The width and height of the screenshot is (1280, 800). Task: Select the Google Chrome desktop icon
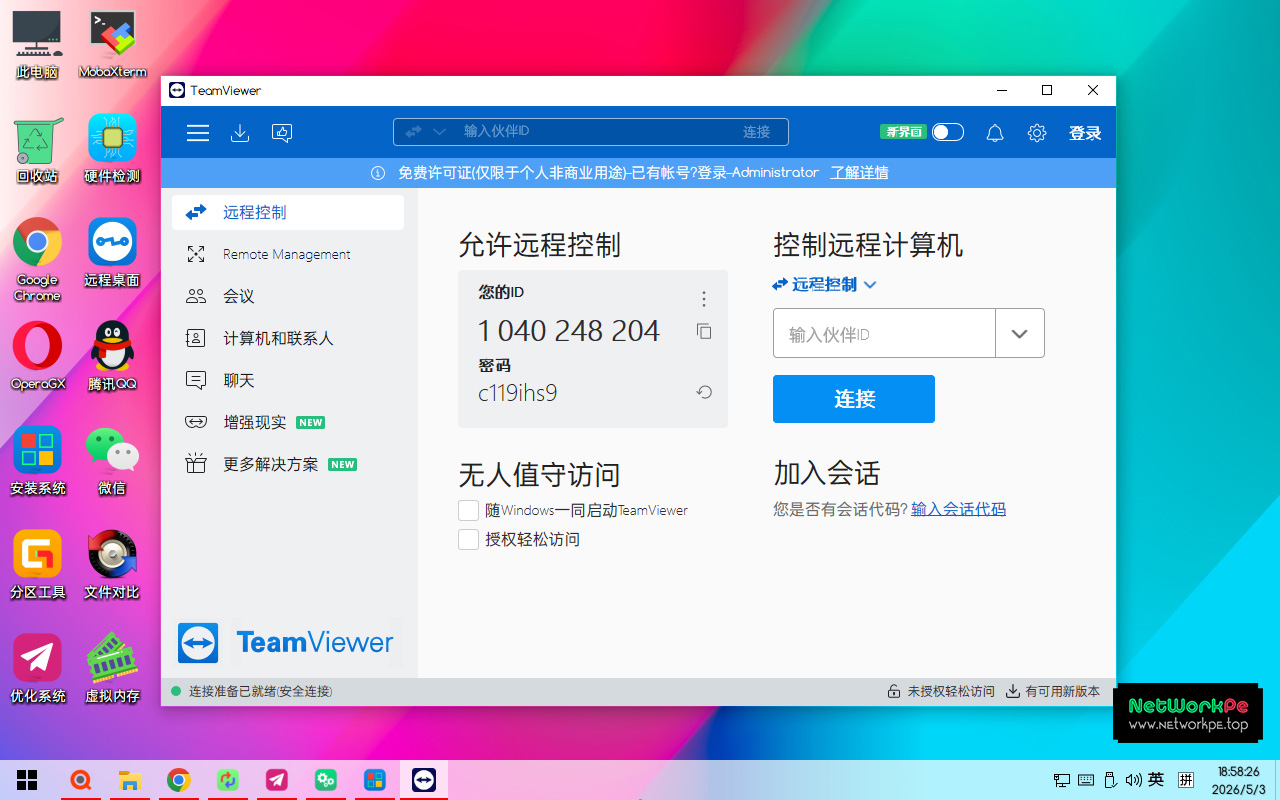click(37, 260)
